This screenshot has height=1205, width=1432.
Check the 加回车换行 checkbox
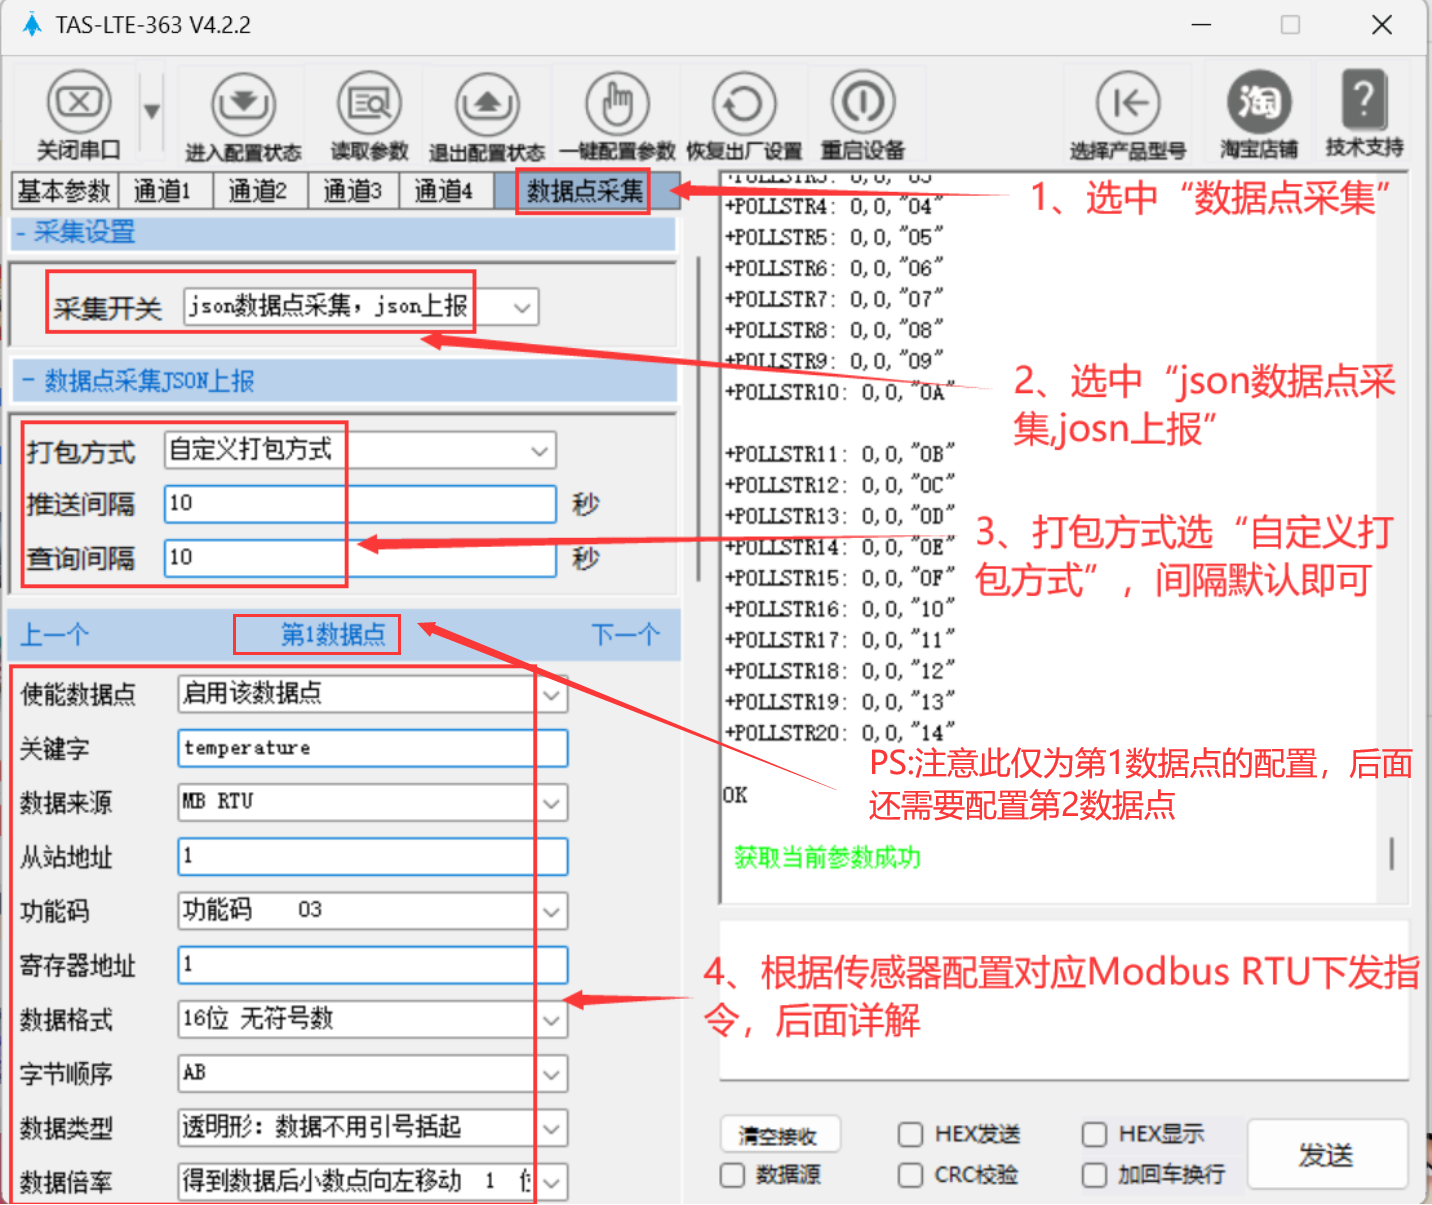[x=1094, y=1175]
